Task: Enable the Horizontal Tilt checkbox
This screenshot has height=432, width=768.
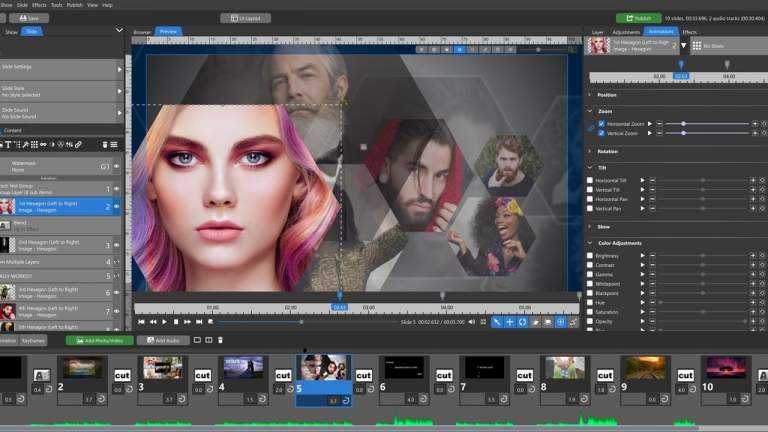Action: coord(590,180)
